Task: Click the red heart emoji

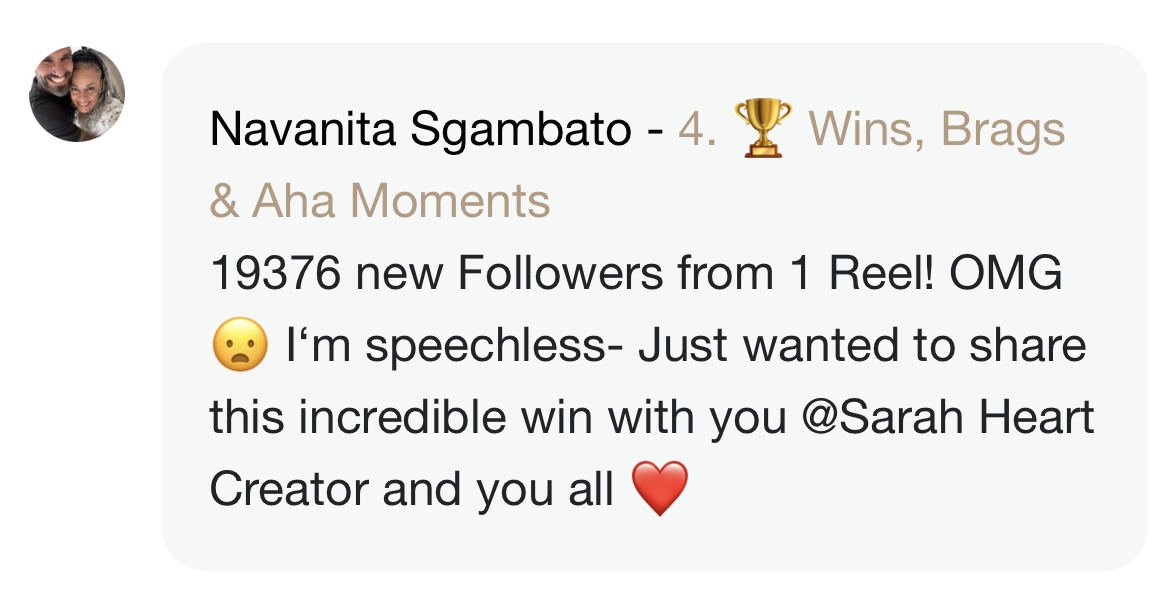Action: tap(660, 490)
